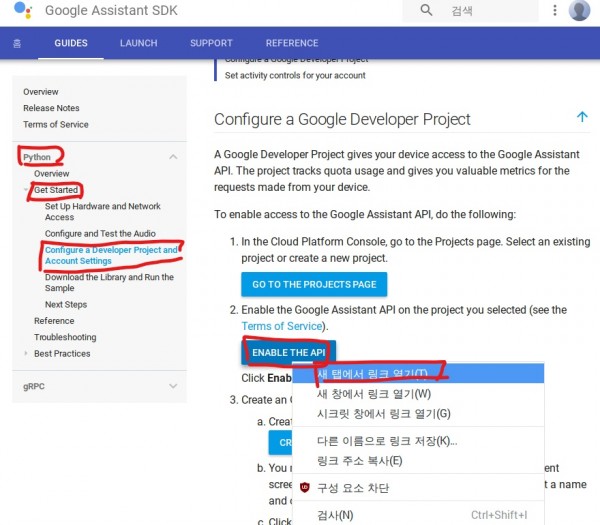Click the Python section heading
Viewport: 600px width, 525px height.
(x=37, y=157)
